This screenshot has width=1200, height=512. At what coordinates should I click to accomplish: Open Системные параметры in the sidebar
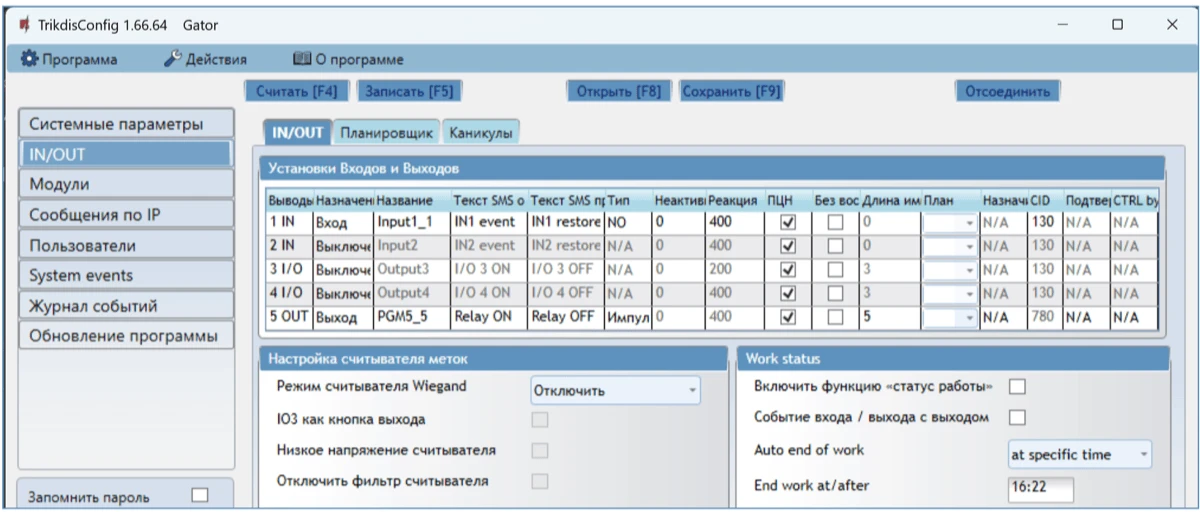[124, 125]
